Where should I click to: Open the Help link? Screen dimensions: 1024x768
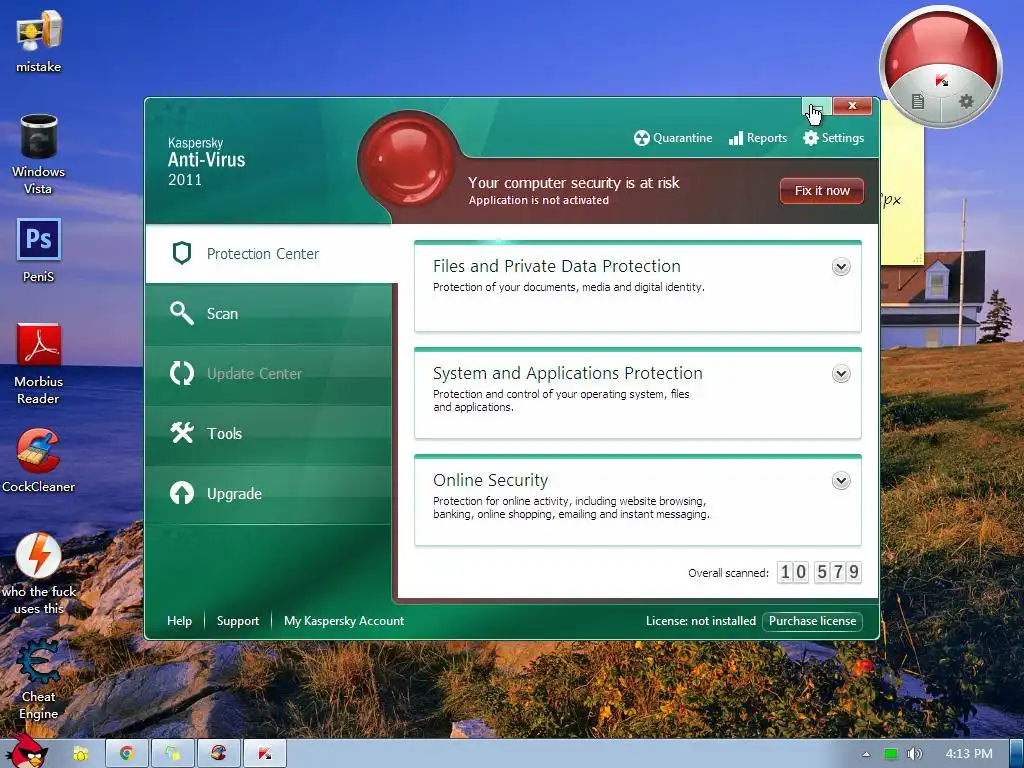click(180, 621)
